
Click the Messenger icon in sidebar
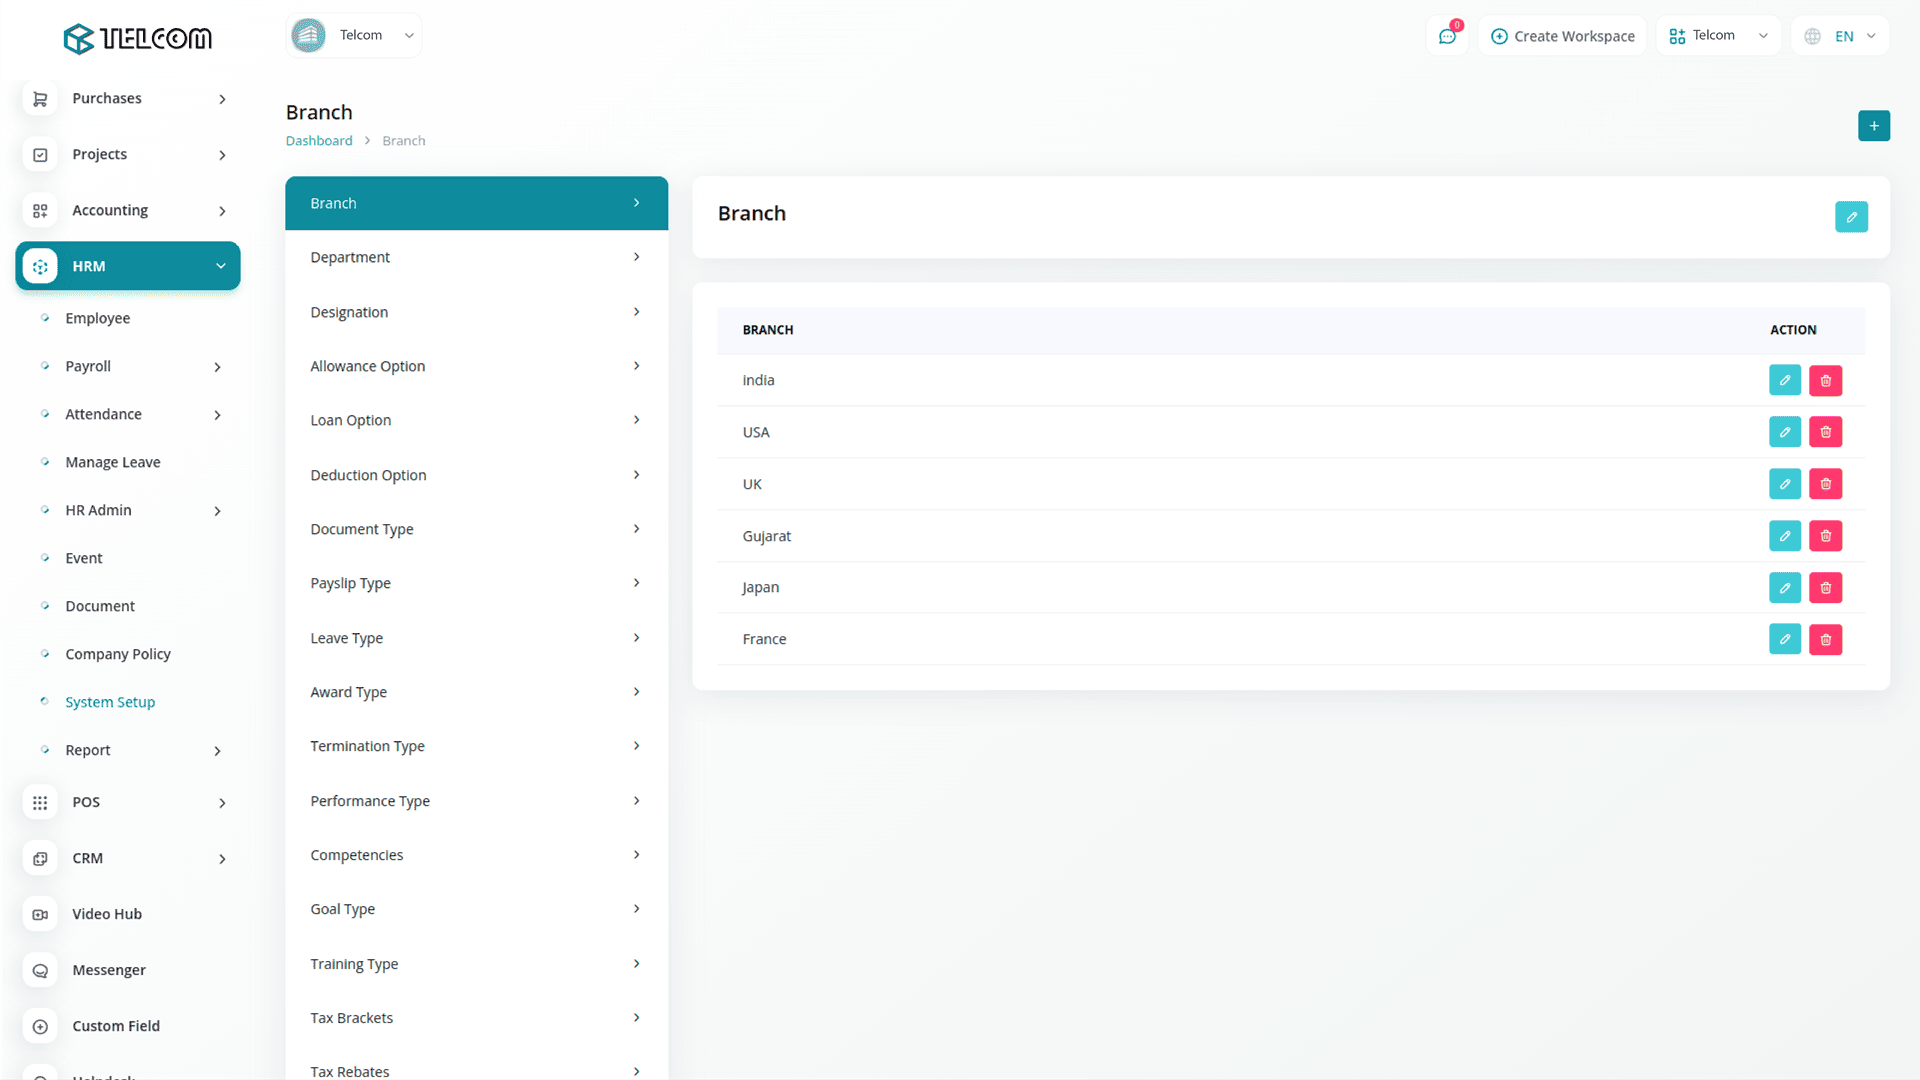coord(40,970)
